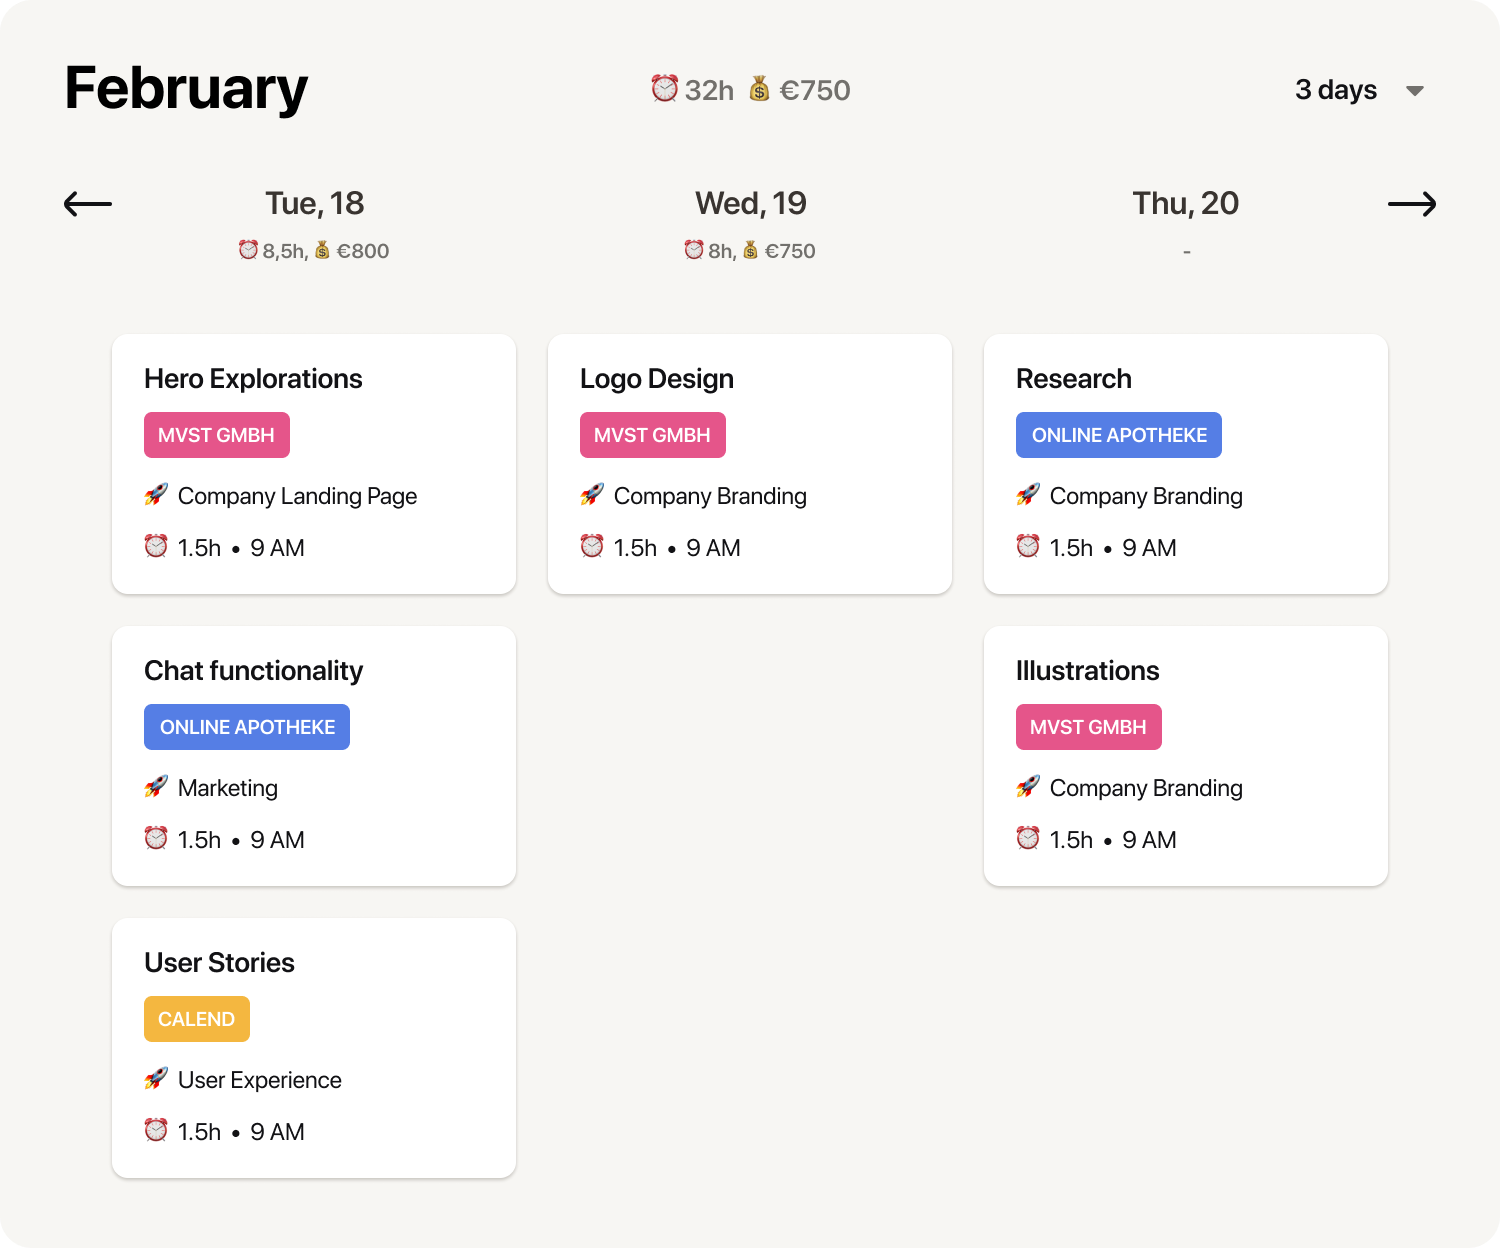Click the alarm clock icon beside 32h total

pyautogui.click(x=664, y=89)
